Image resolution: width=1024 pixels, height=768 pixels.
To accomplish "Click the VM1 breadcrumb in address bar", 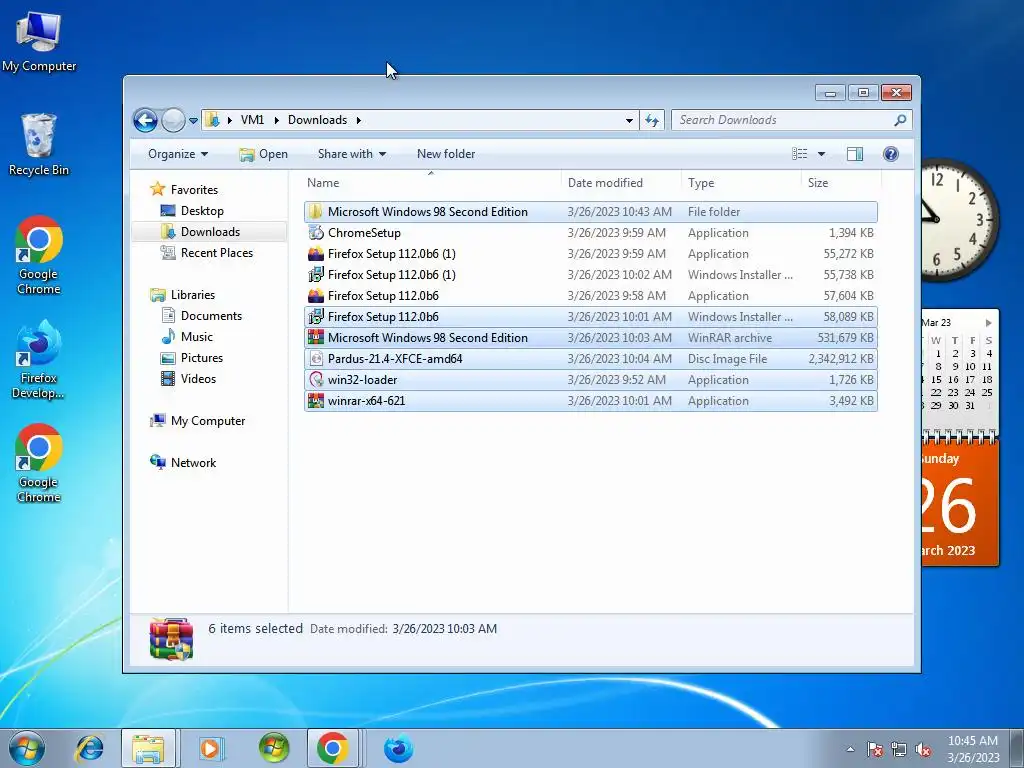I will point(252,120).
